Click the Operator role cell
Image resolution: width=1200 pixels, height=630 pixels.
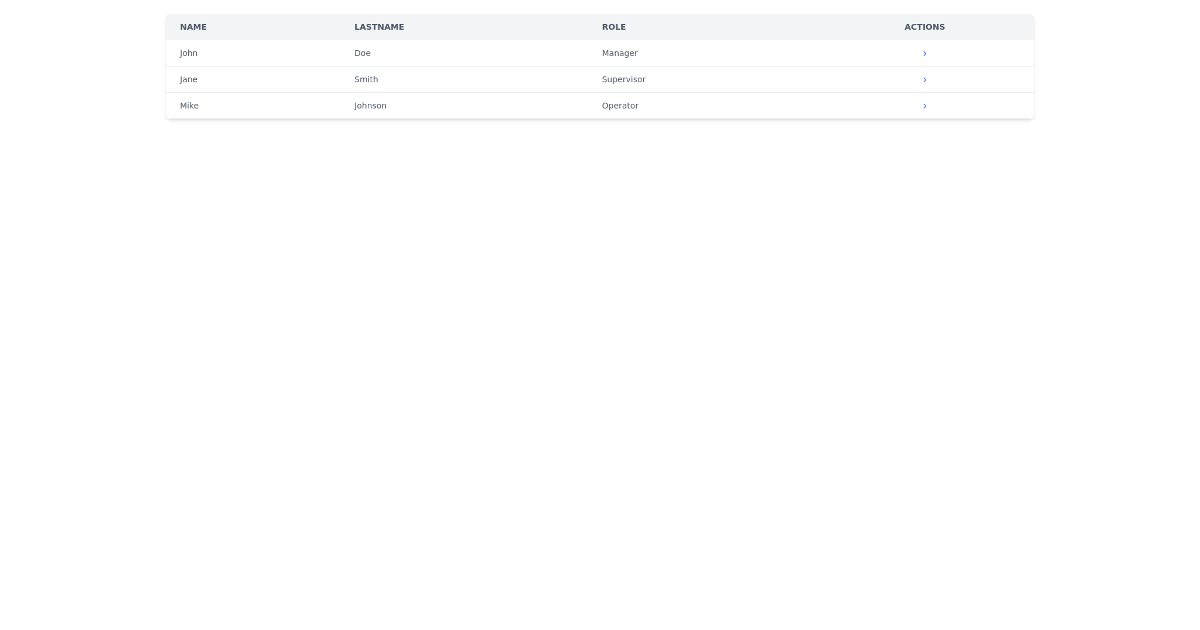click(620, 105)
